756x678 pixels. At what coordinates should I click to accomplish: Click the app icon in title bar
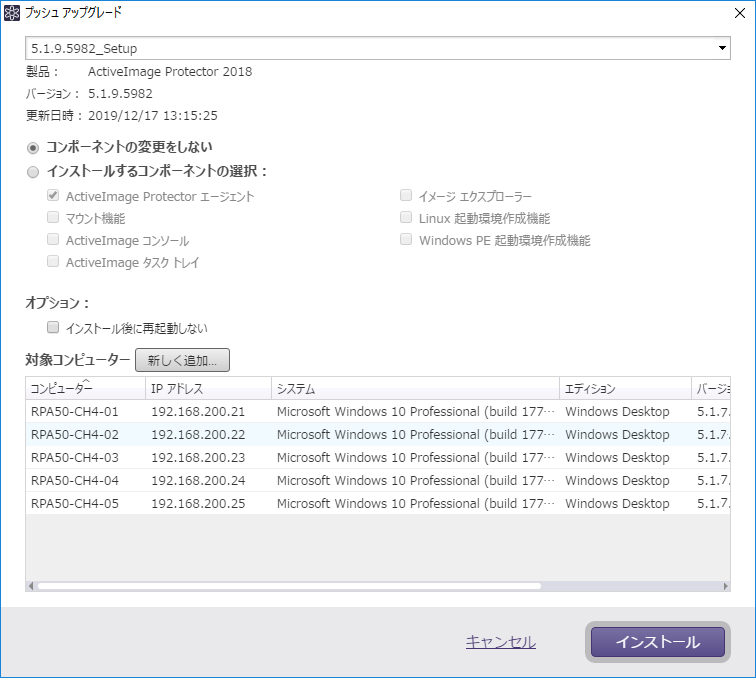[x=12, y=13]
